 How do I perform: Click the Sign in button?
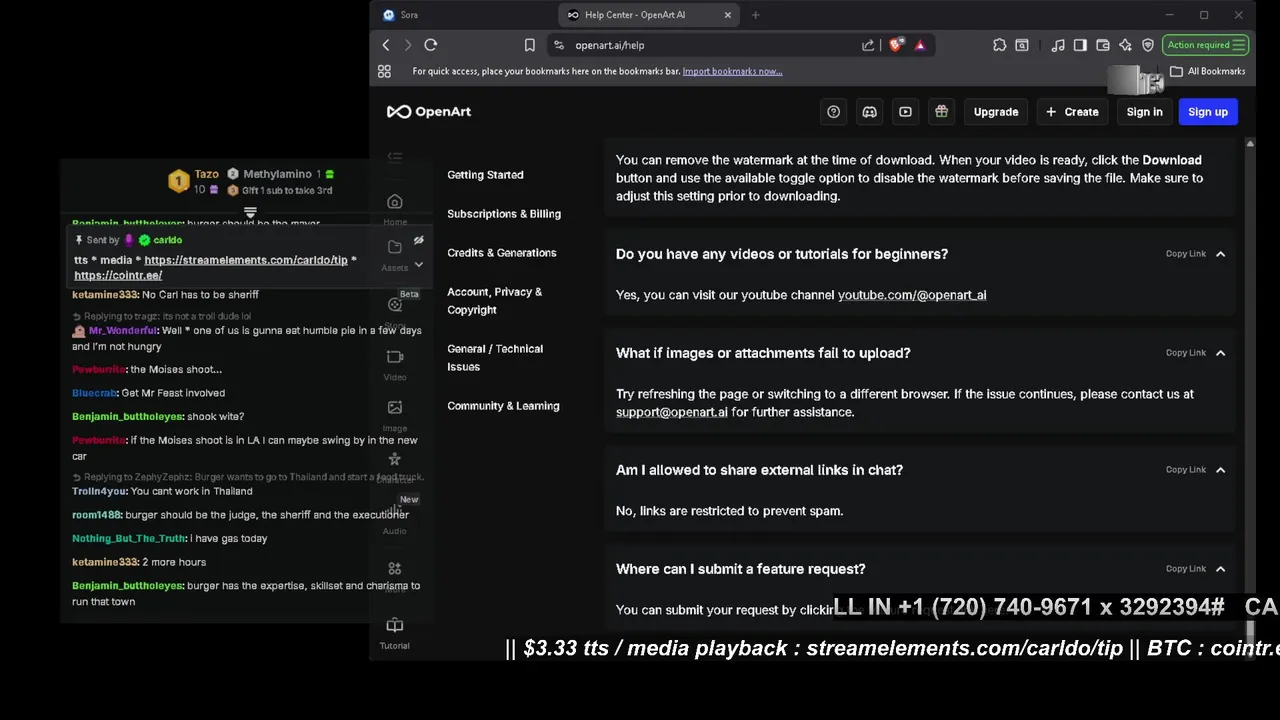[1144, 112]
